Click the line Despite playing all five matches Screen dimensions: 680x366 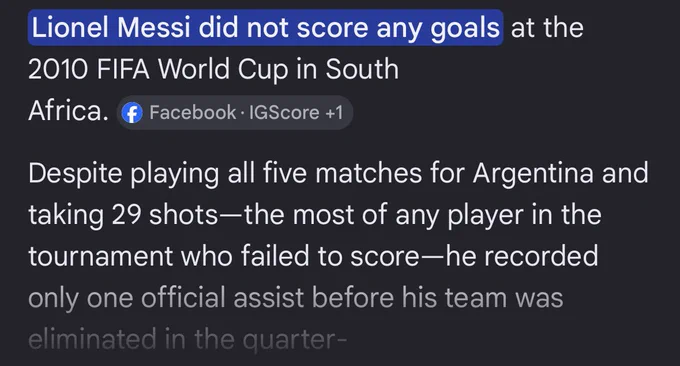[x=225, y=174]
